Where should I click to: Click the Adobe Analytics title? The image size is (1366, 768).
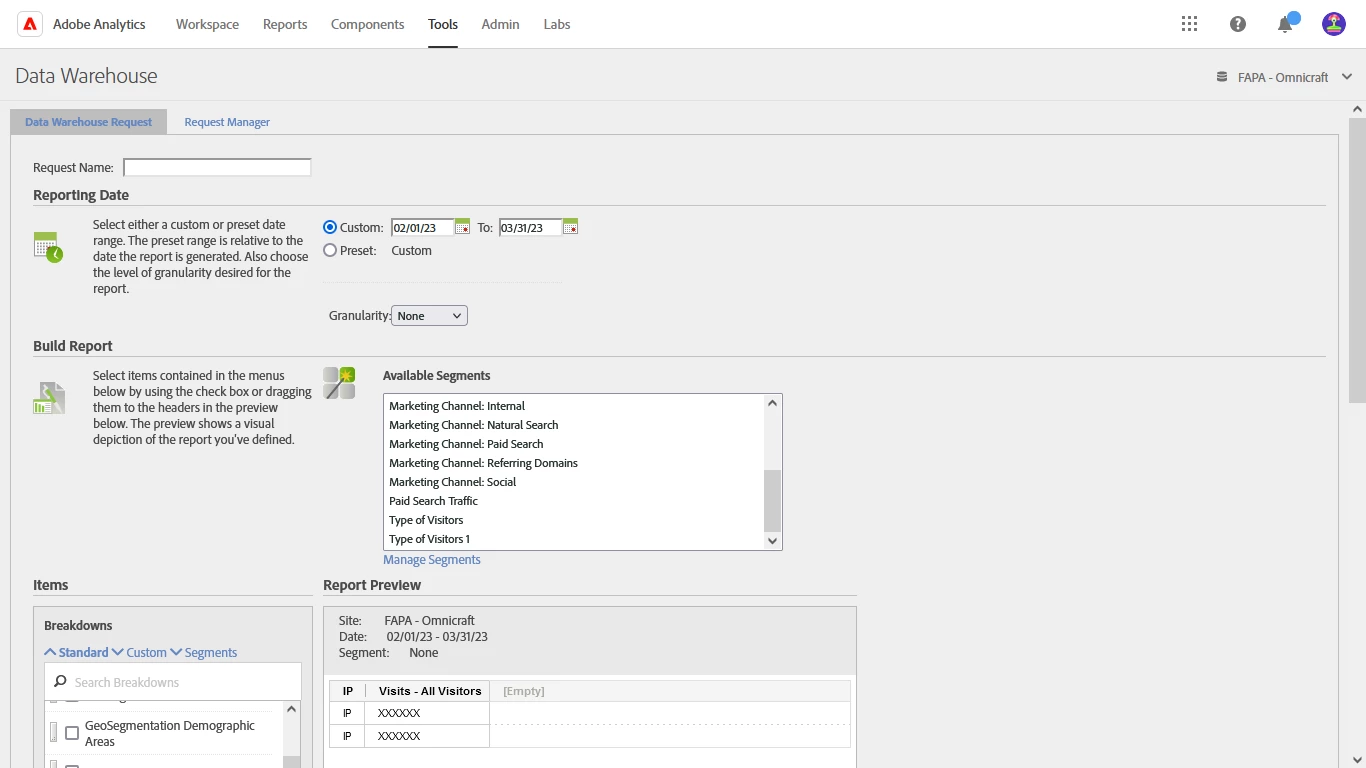pos(99,24)
